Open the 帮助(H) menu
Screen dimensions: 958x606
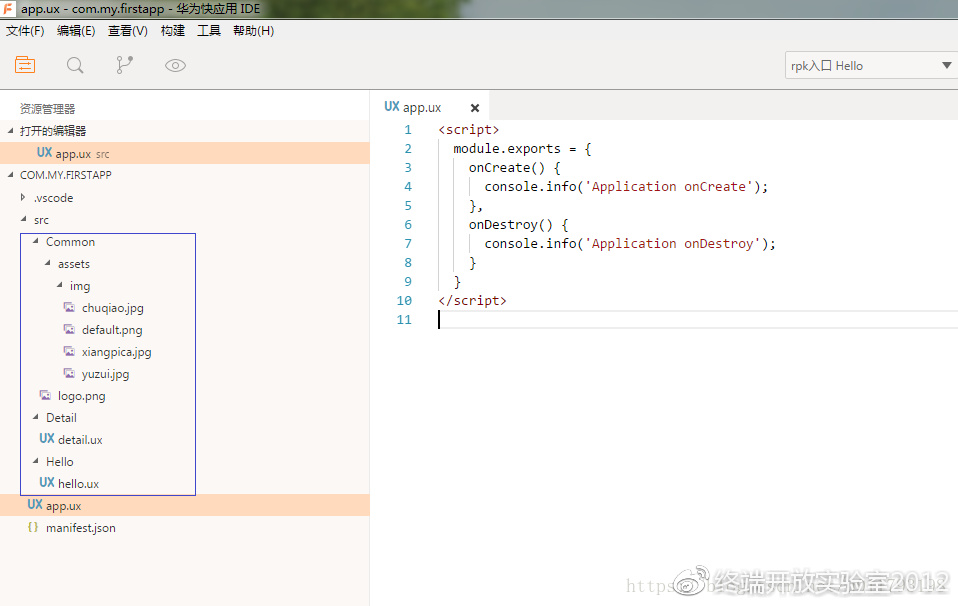click(254, 31)
